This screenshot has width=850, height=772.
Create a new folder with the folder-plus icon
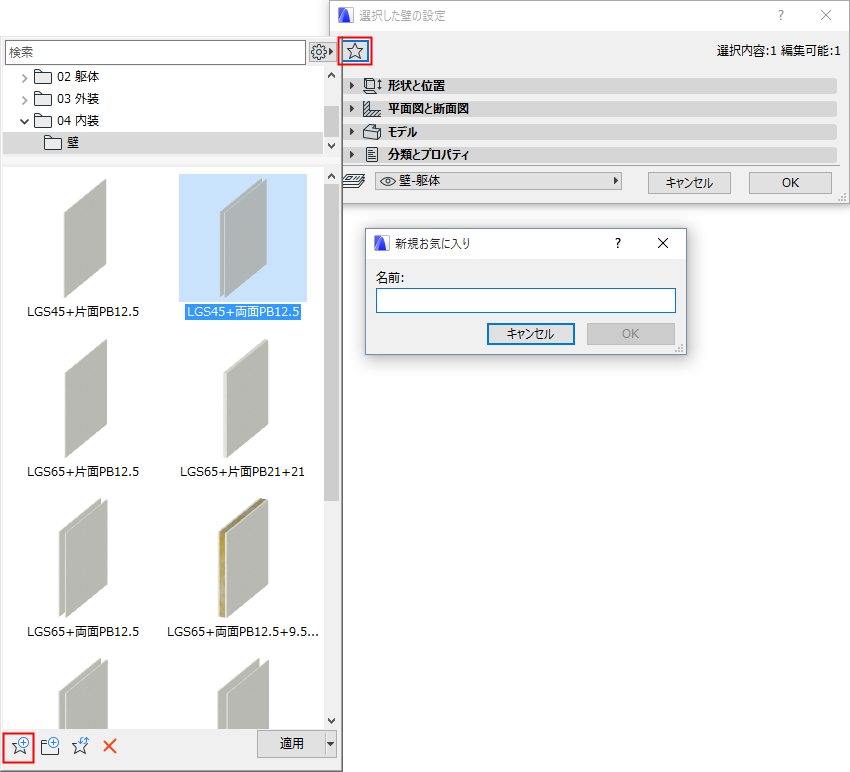tap(49, 746)
